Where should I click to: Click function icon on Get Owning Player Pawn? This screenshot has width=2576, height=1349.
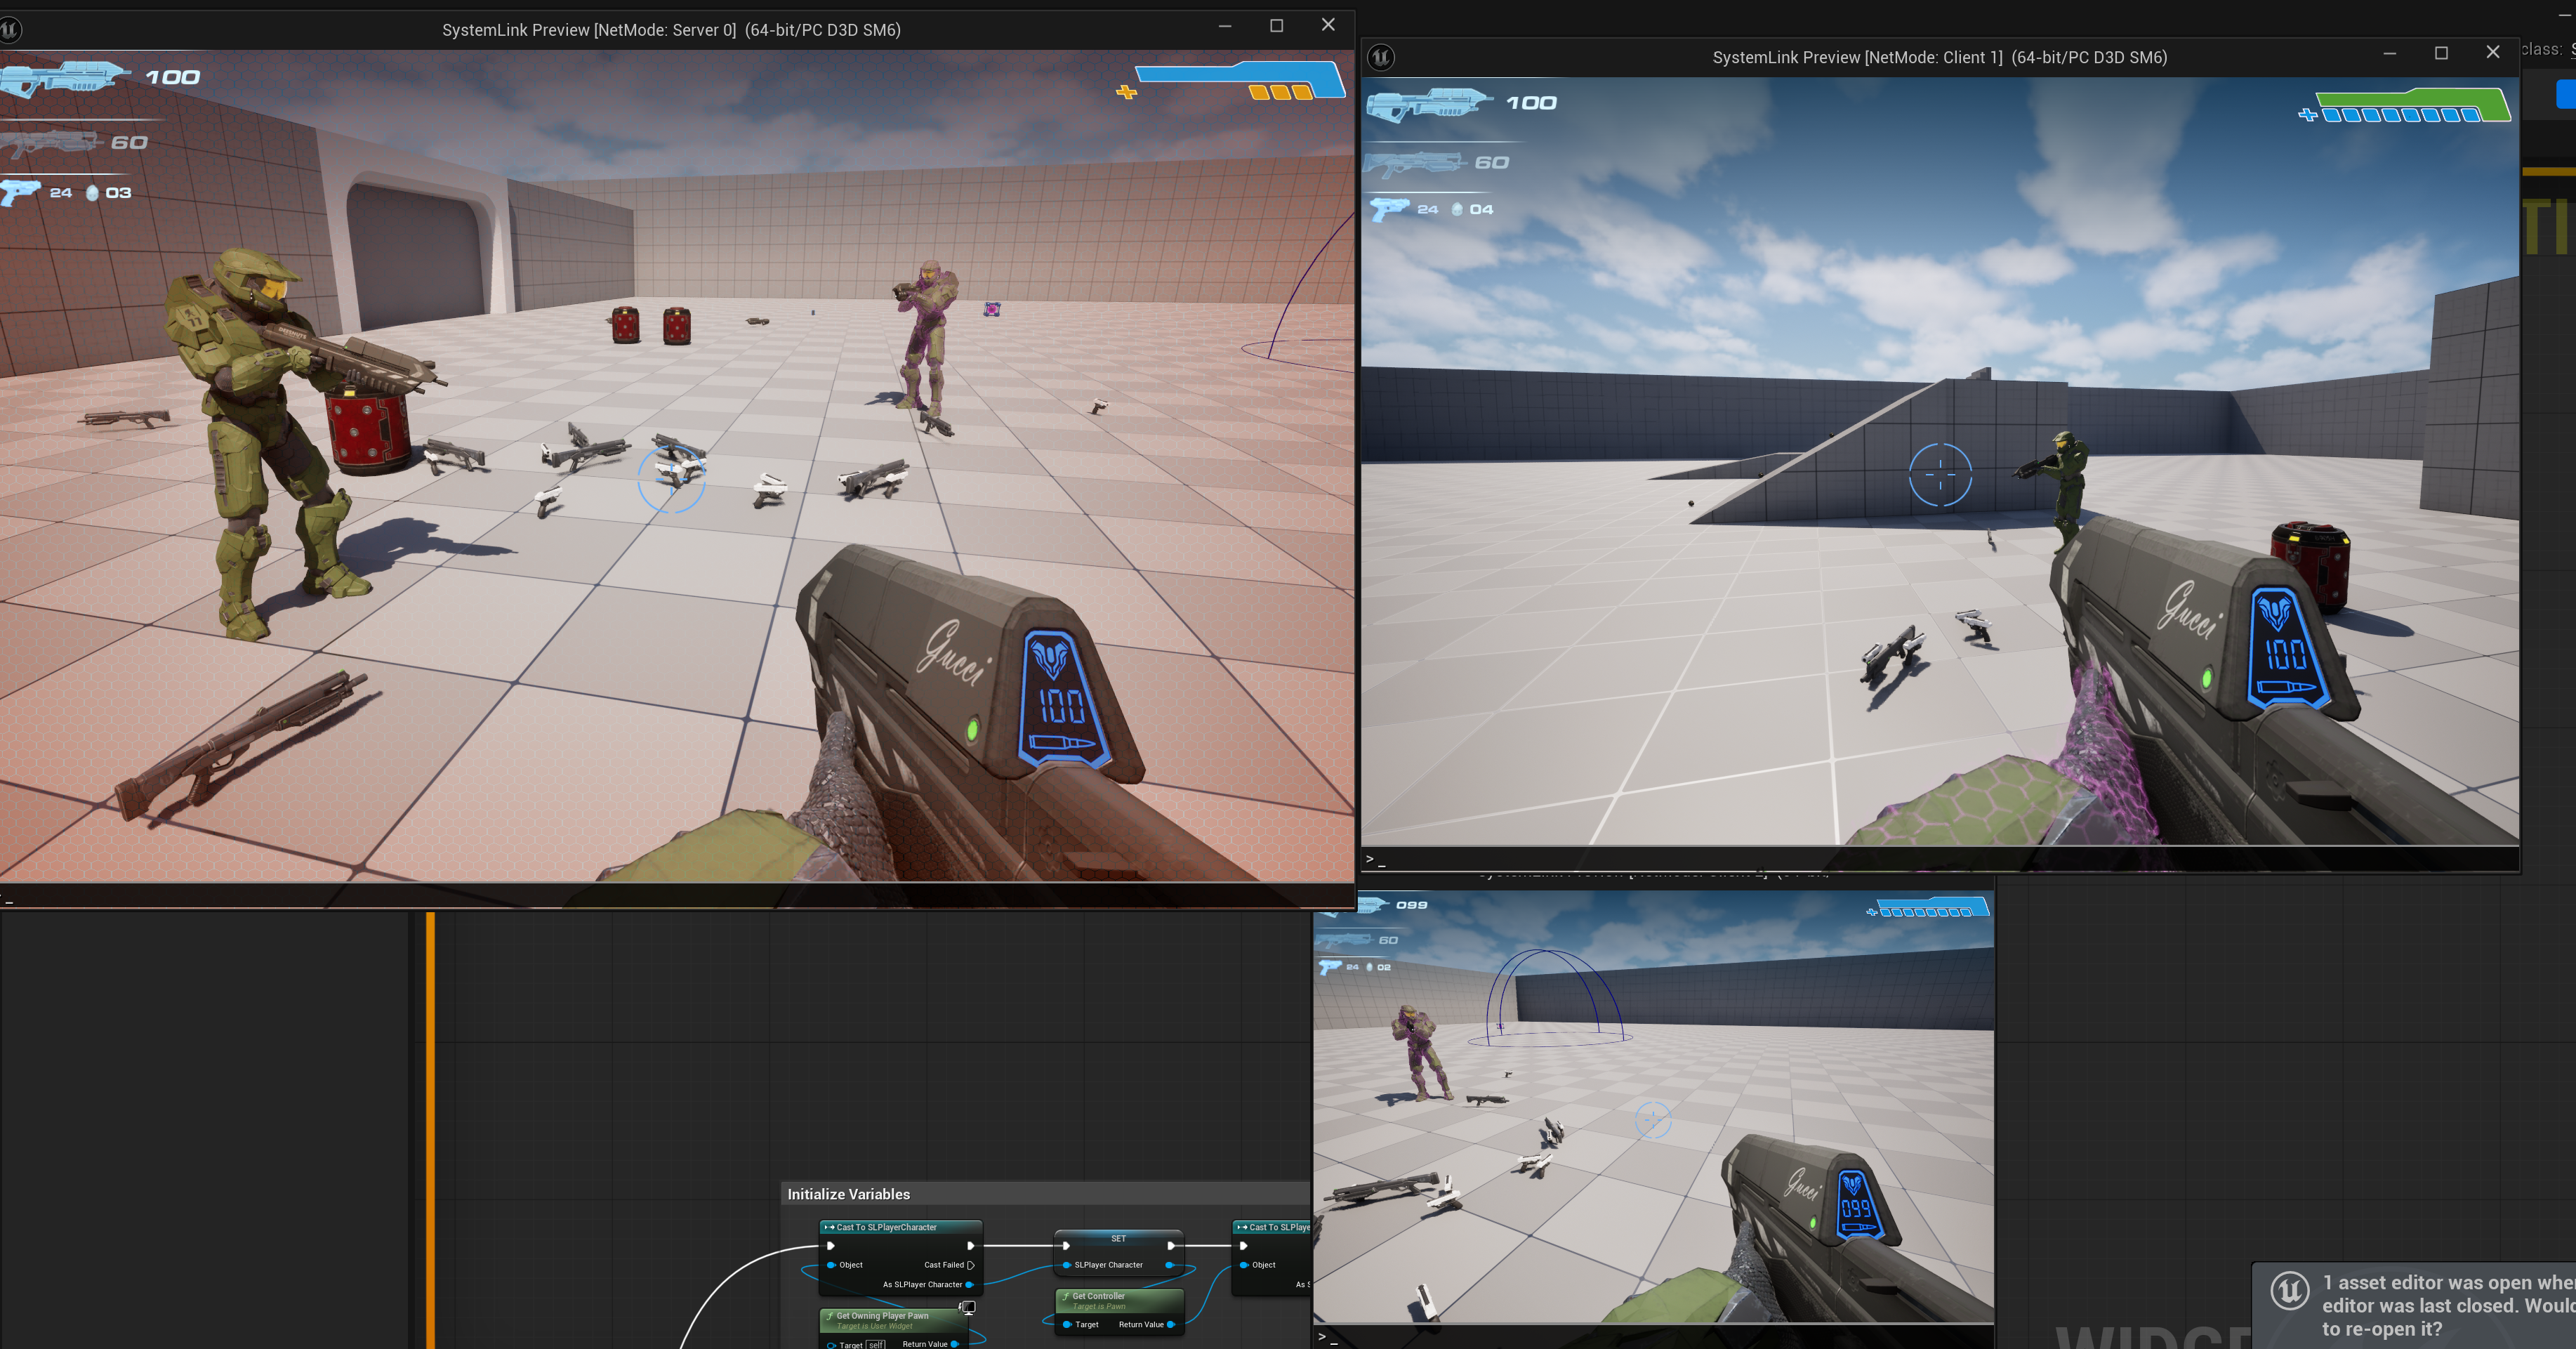pyautogui.click(x=830, y=1316)
